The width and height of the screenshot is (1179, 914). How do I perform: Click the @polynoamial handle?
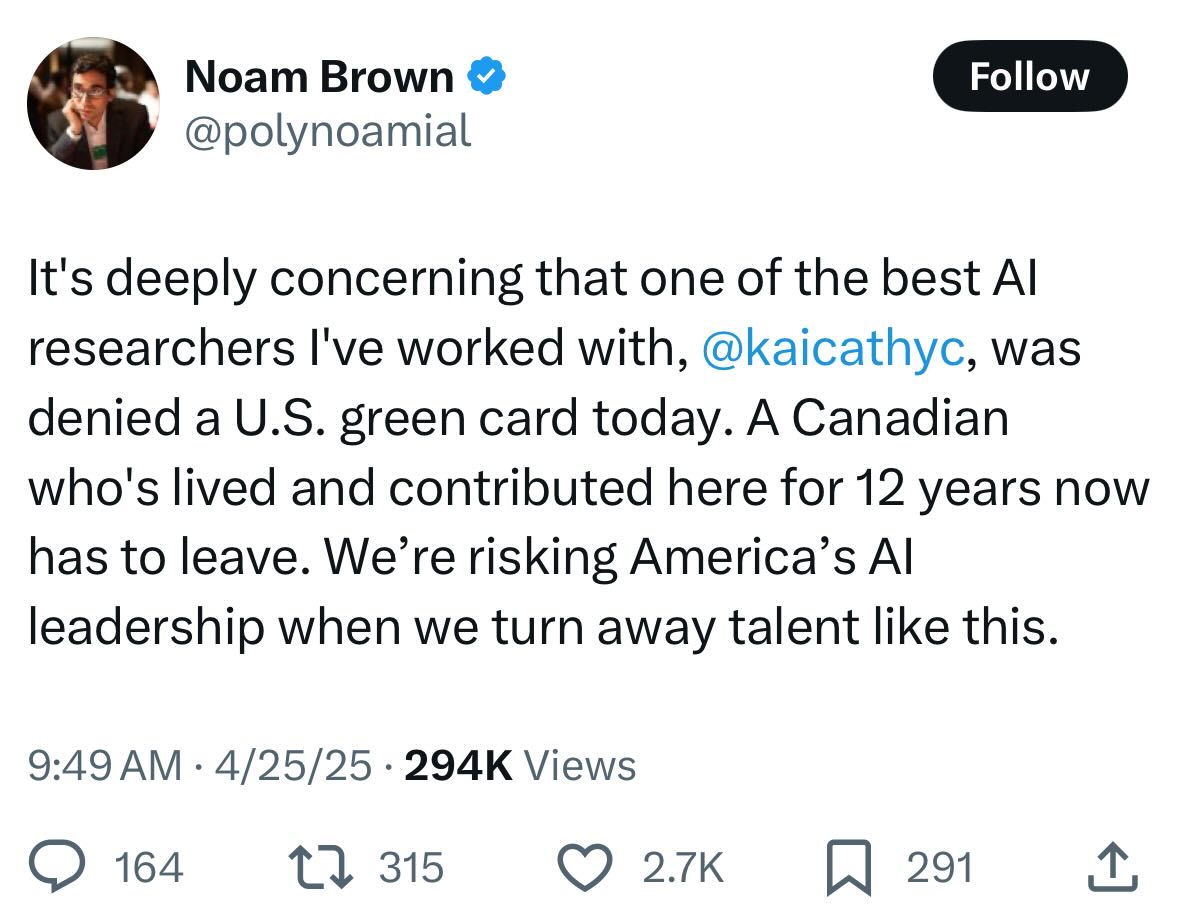tap(328, 132)
